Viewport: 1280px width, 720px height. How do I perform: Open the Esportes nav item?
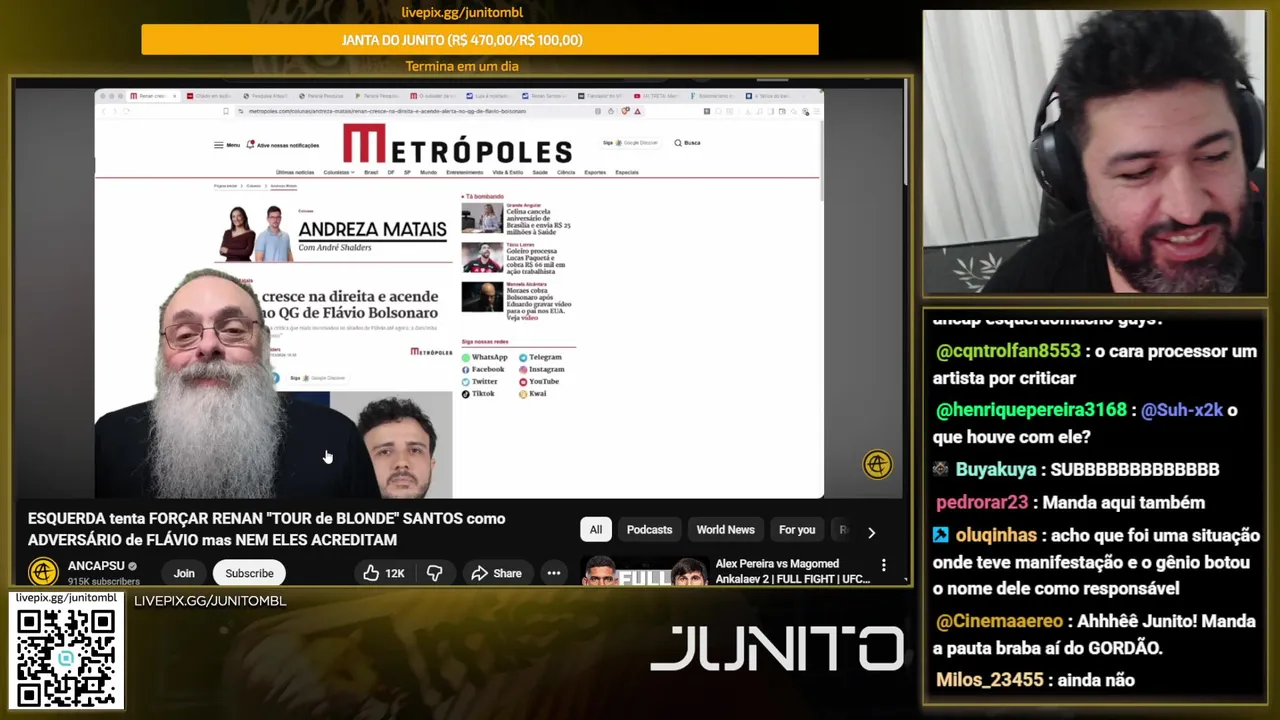(595, 172)
